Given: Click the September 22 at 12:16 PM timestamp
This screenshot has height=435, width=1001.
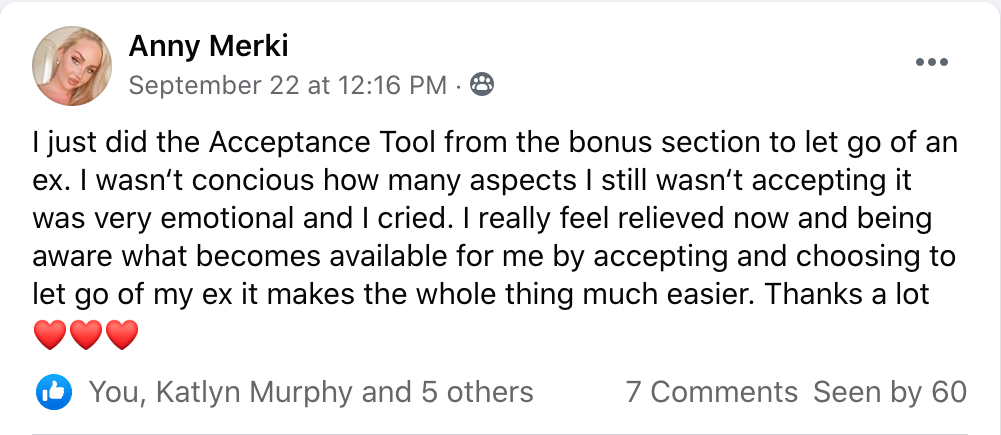Looking at the screenshot, I should pos(288,86).
